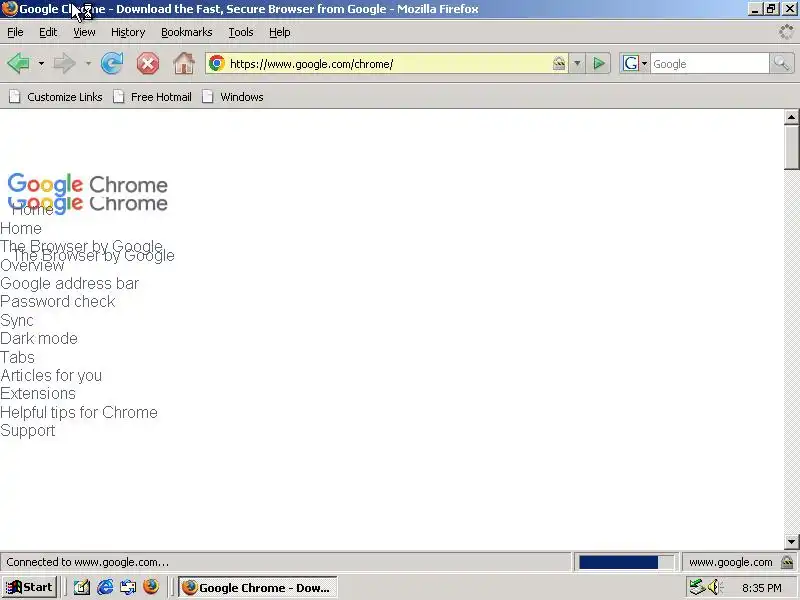
Task: Click the Sync link
Action: coord(17,320)
